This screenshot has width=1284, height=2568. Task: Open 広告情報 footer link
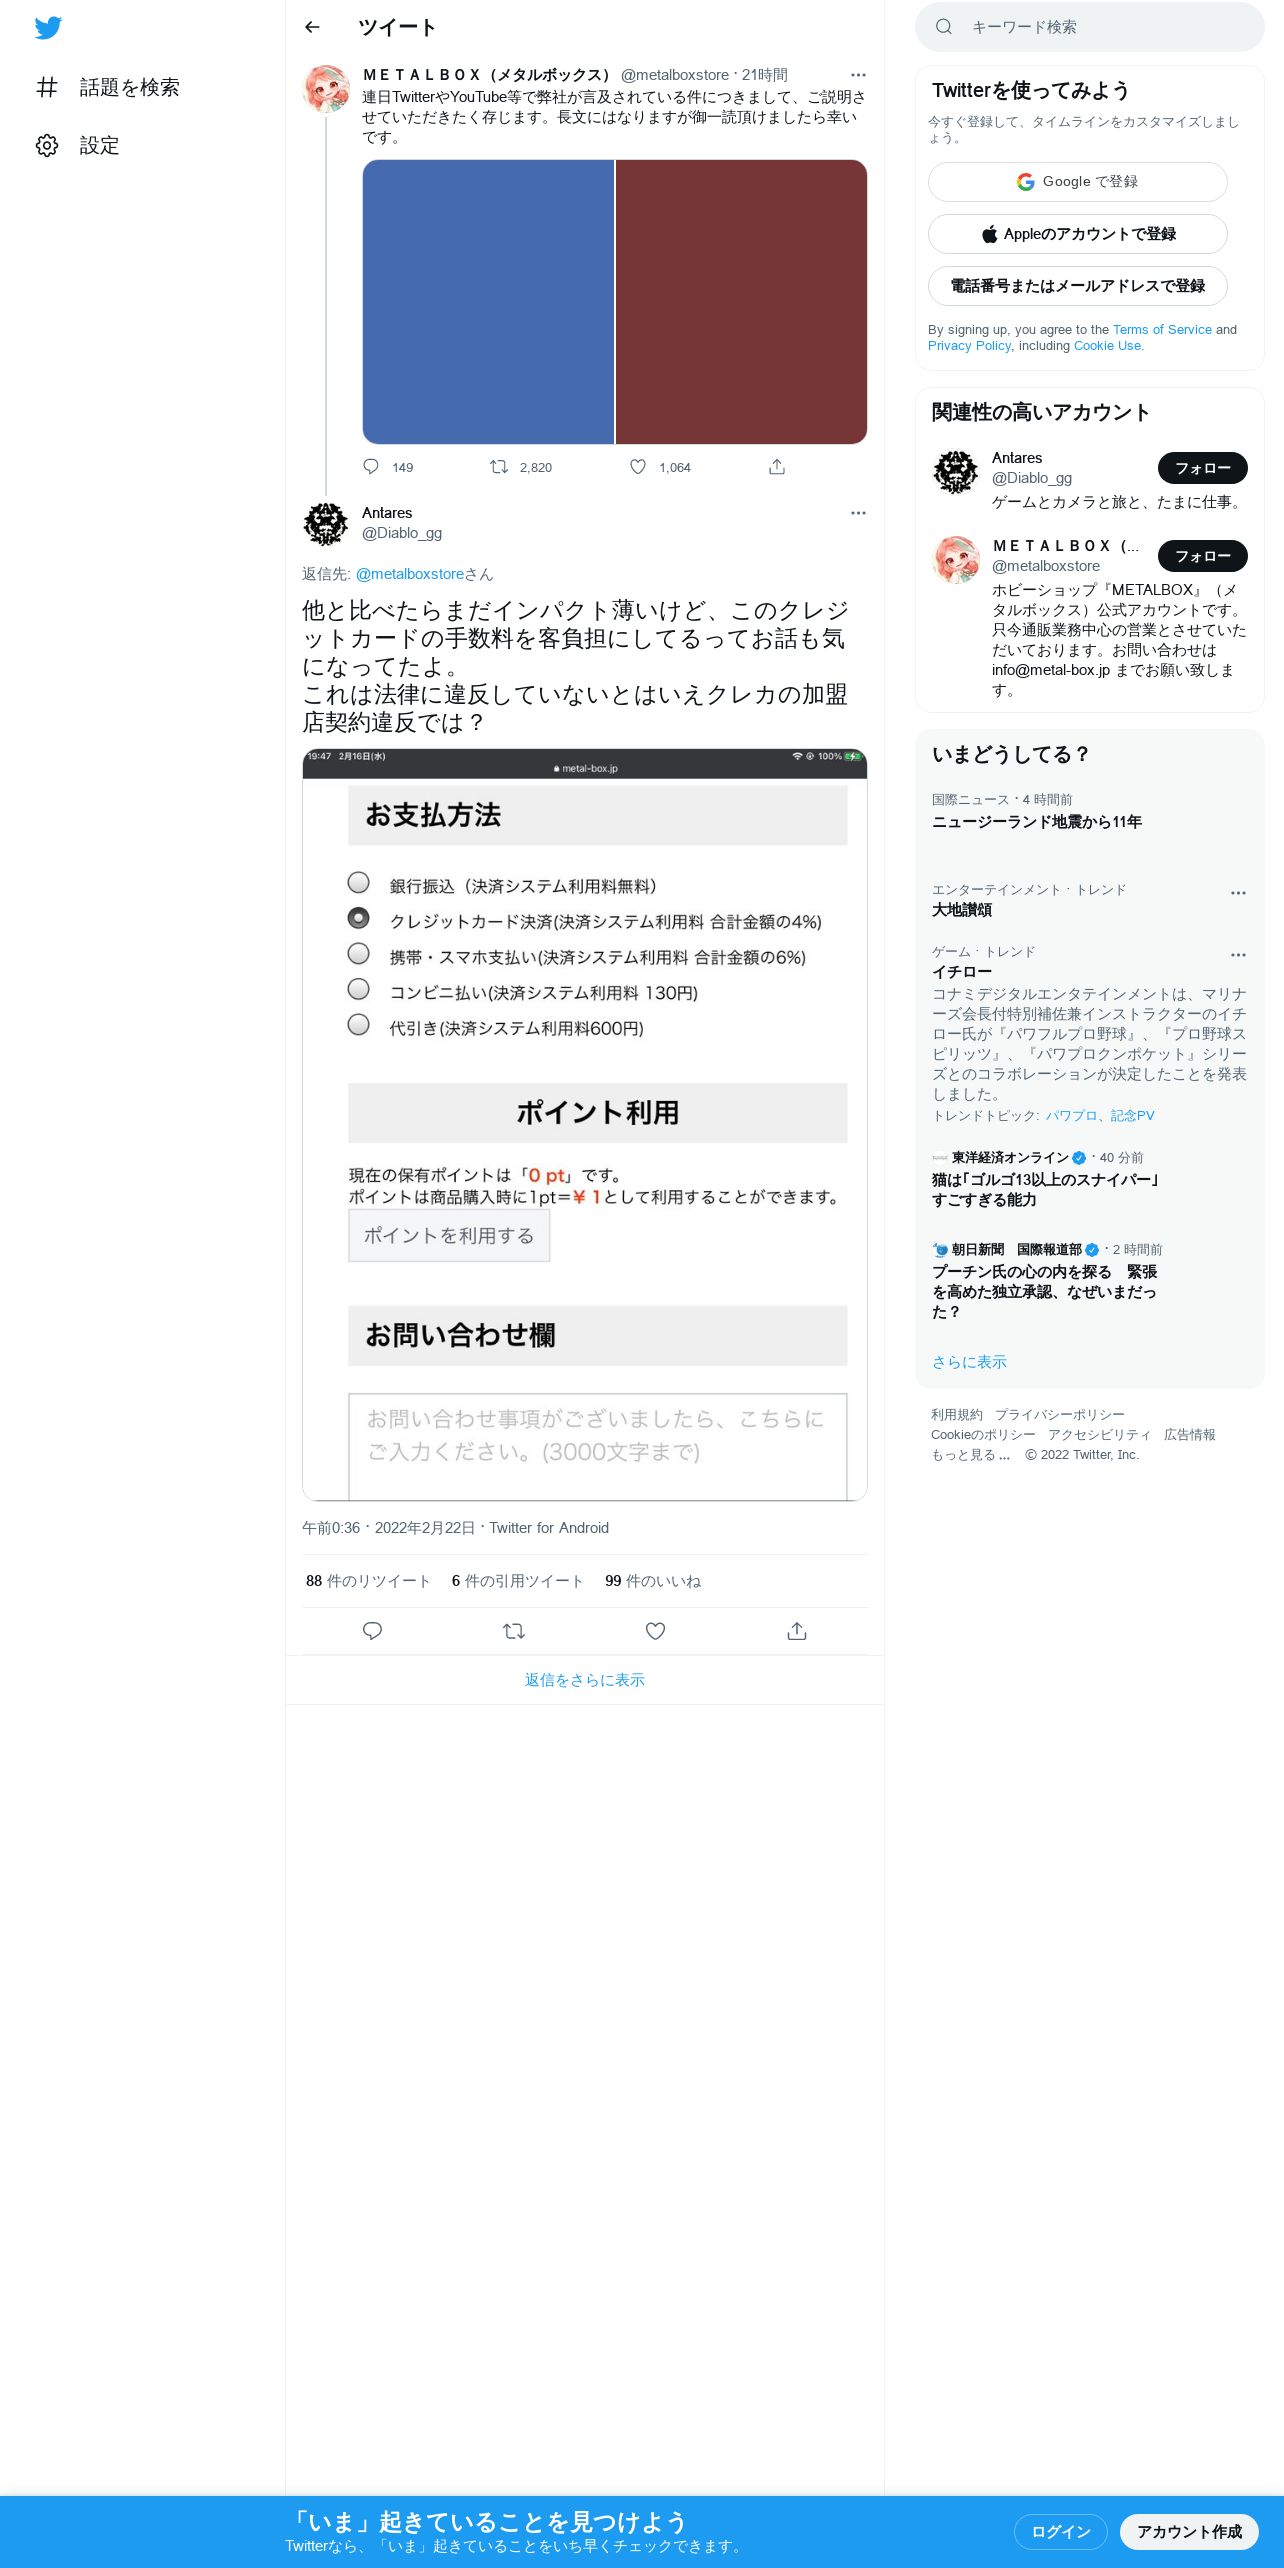click(1189, 1435)
